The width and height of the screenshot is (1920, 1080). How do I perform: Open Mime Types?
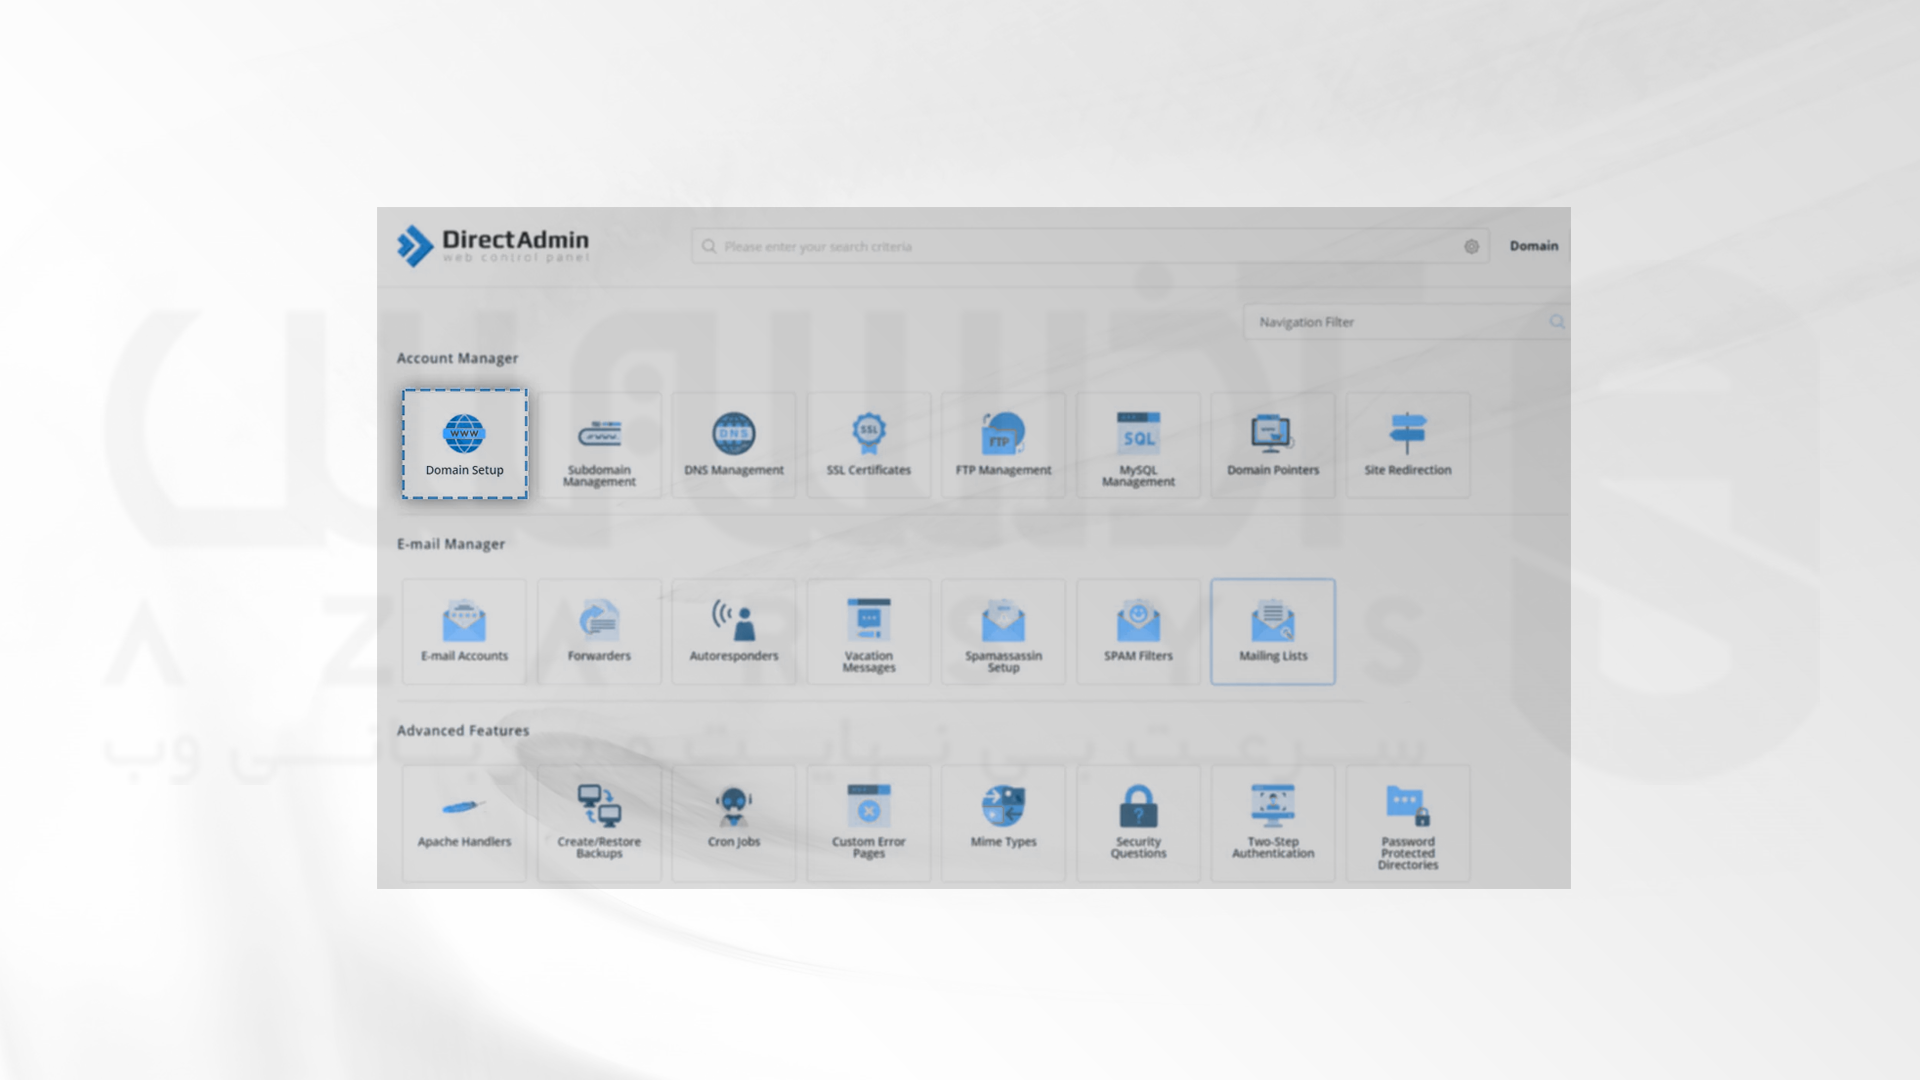point(1003,823)
